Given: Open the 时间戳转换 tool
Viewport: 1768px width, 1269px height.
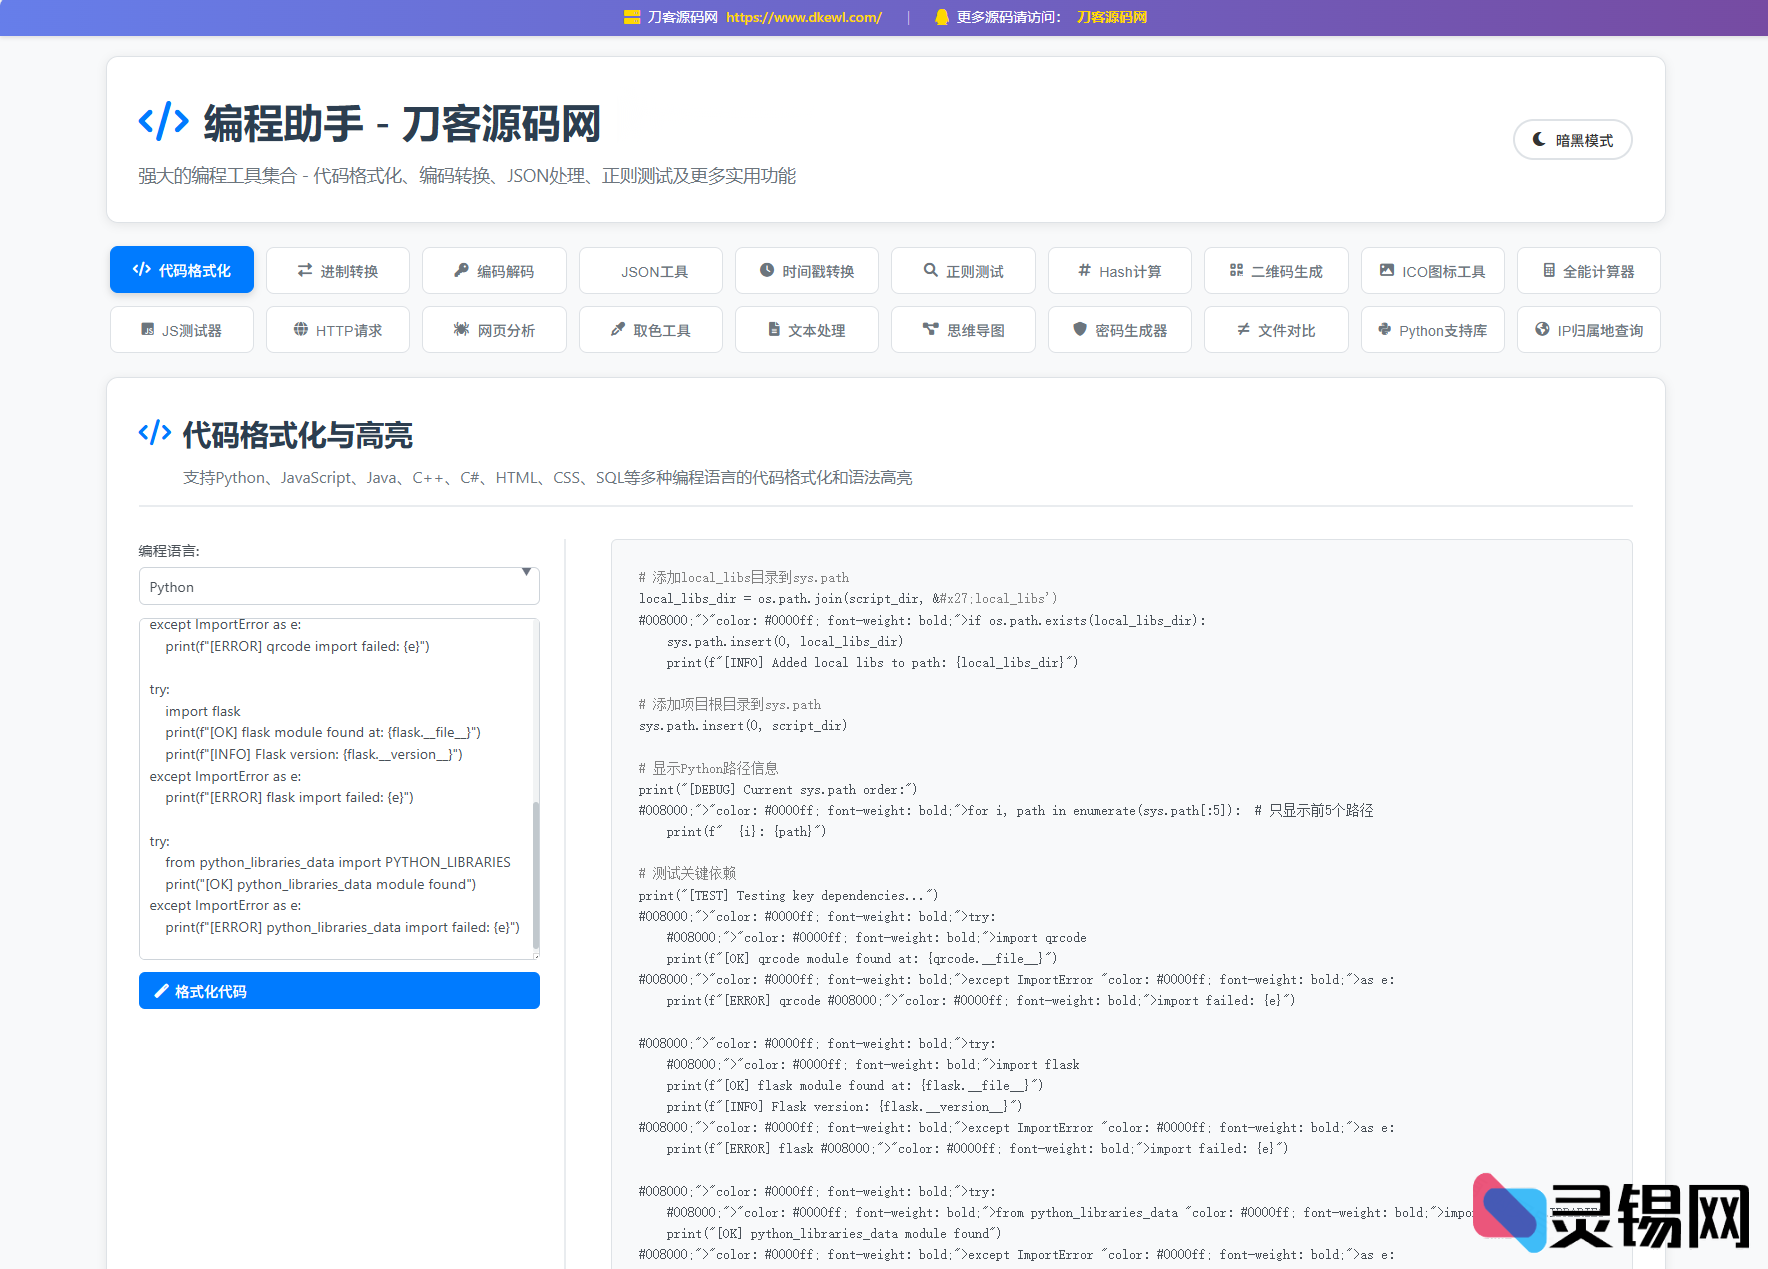Looking at the screenshot, I should coord(806,270).
